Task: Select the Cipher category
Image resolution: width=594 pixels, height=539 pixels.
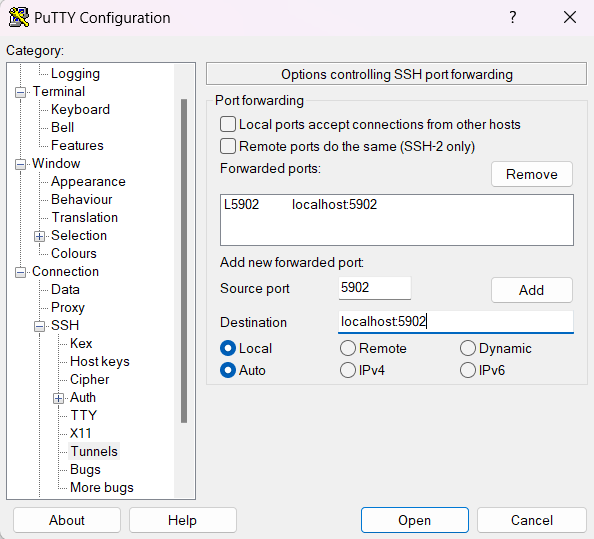Action: (x=89, y=379)
